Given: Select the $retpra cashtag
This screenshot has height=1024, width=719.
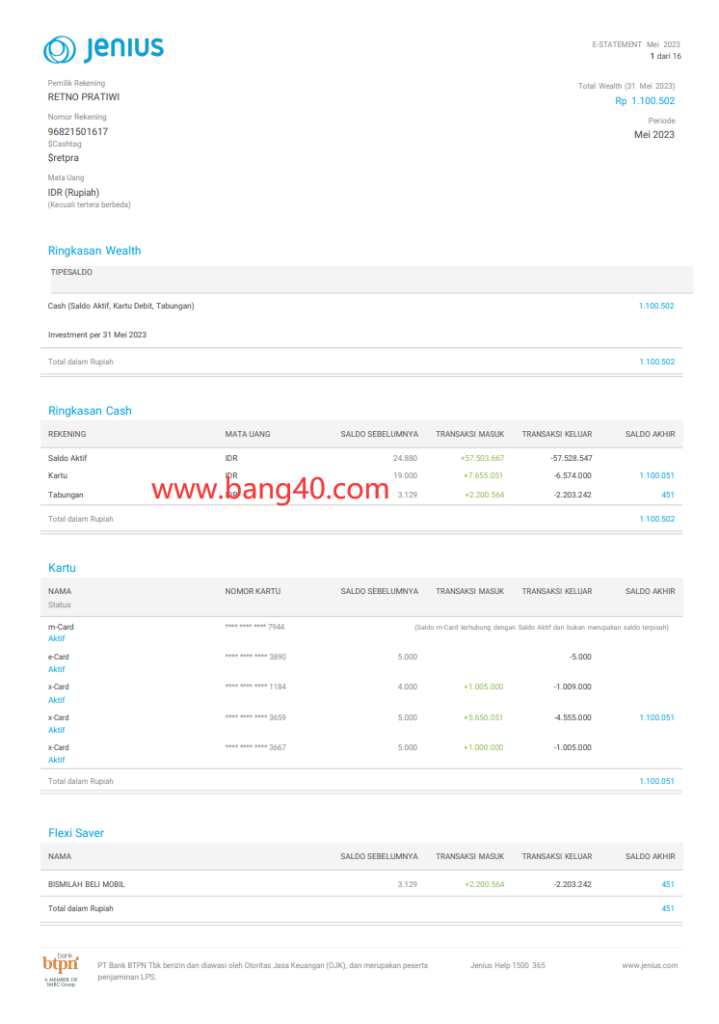Looking at the screenshot, I should [63, 157].
